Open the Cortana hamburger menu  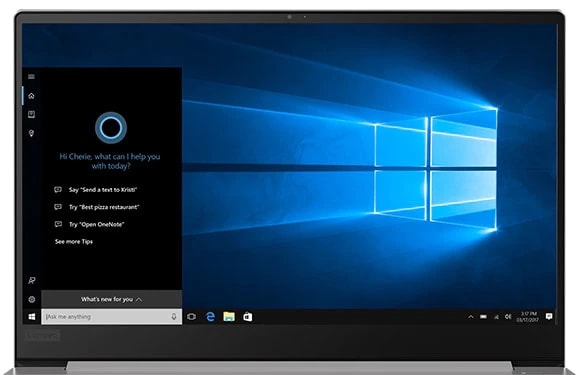[x=31, y=77]
